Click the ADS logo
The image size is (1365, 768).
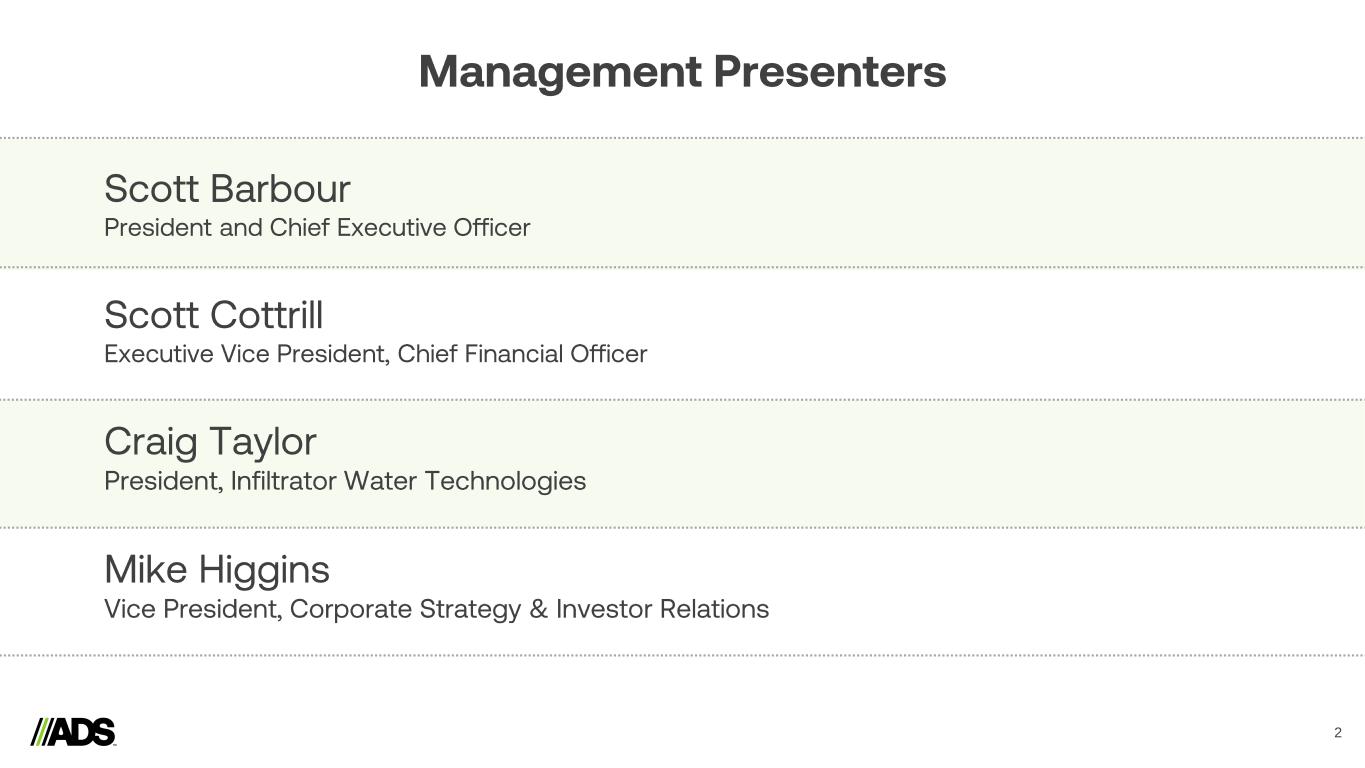coord(74,732)
